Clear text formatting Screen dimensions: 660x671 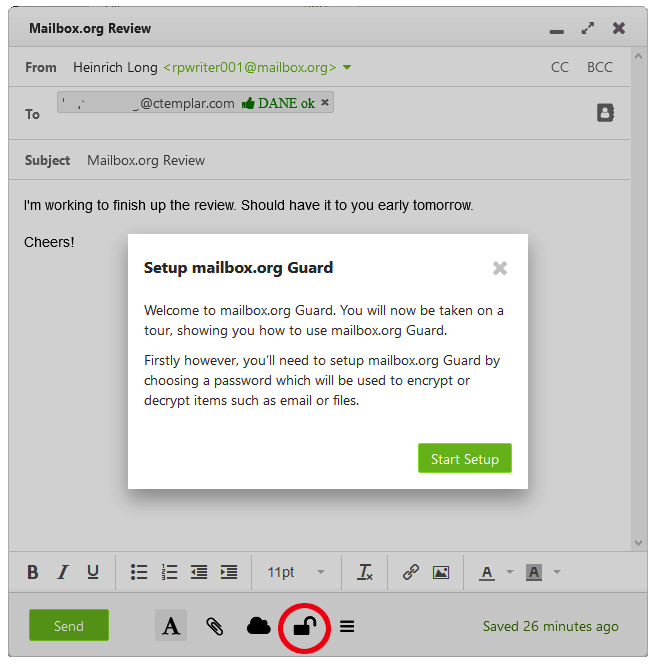365,572
